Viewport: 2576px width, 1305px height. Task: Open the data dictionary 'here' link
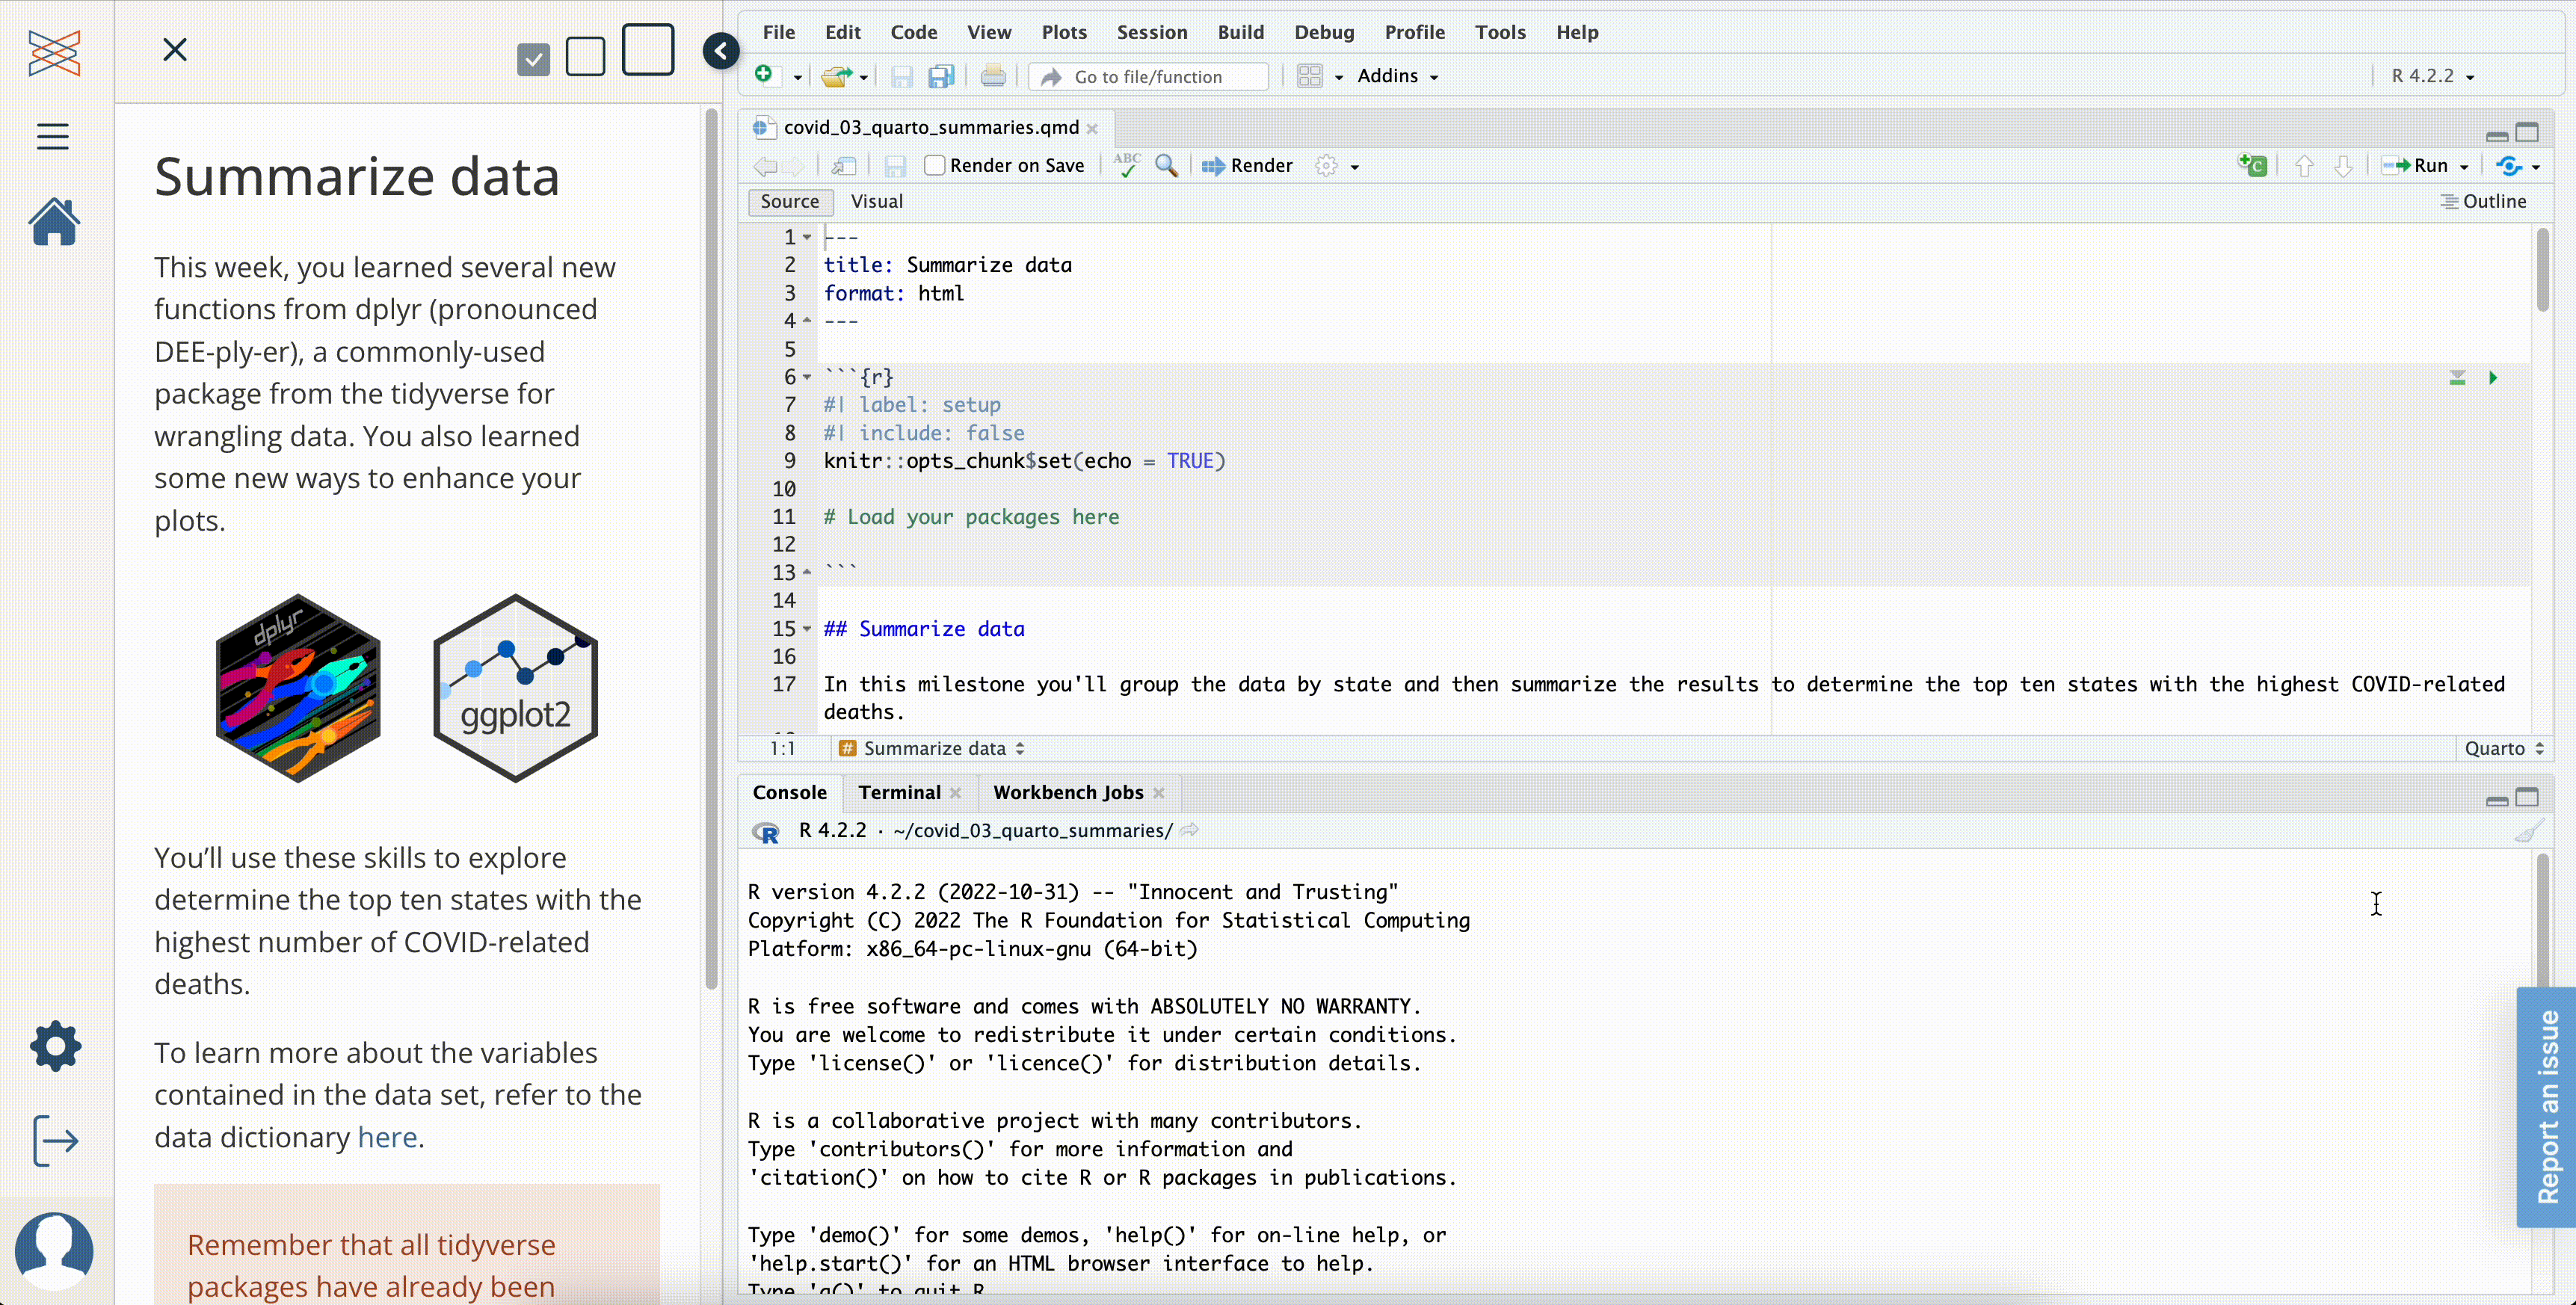point(387,1137)
